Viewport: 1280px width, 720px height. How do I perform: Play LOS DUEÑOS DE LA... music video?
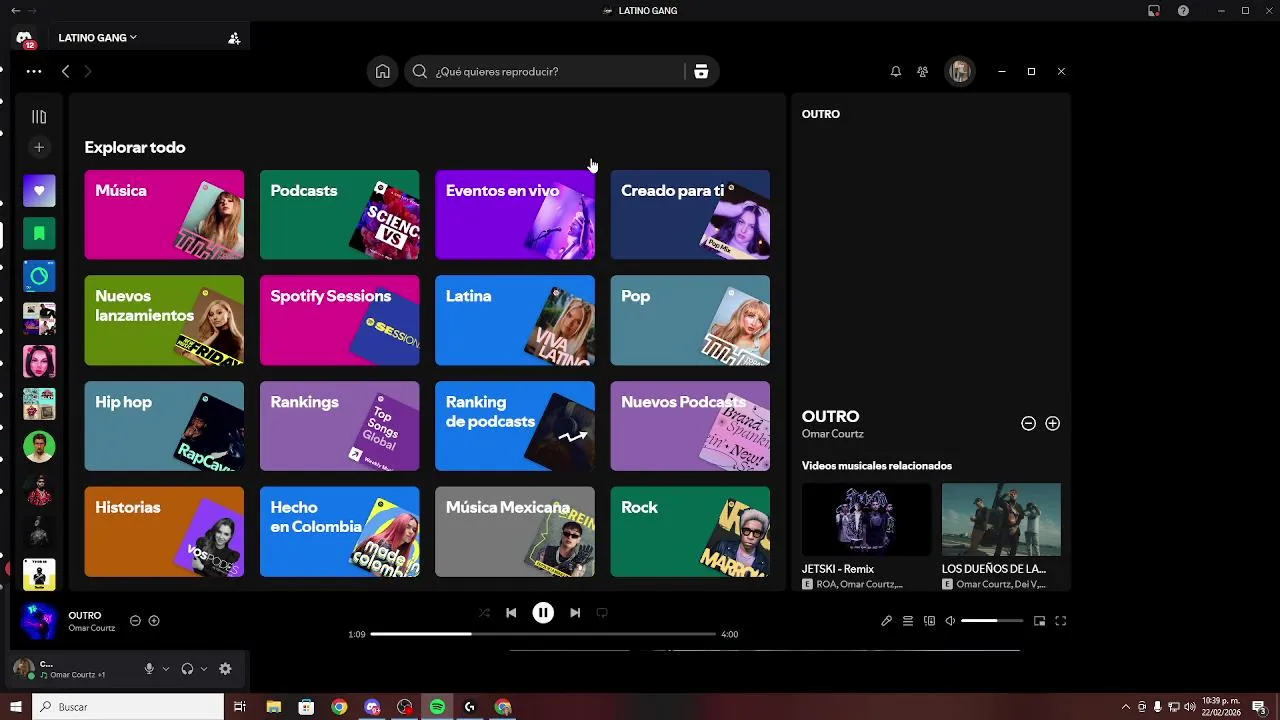point(1001,520)
